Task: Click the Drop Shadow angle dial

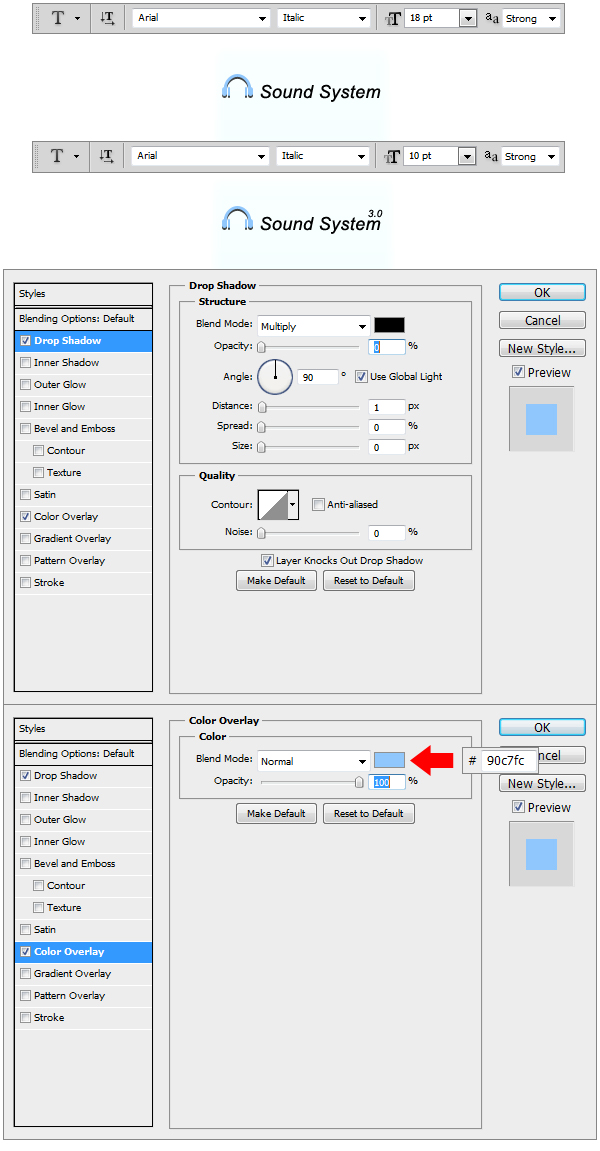Action: (275, 377)
